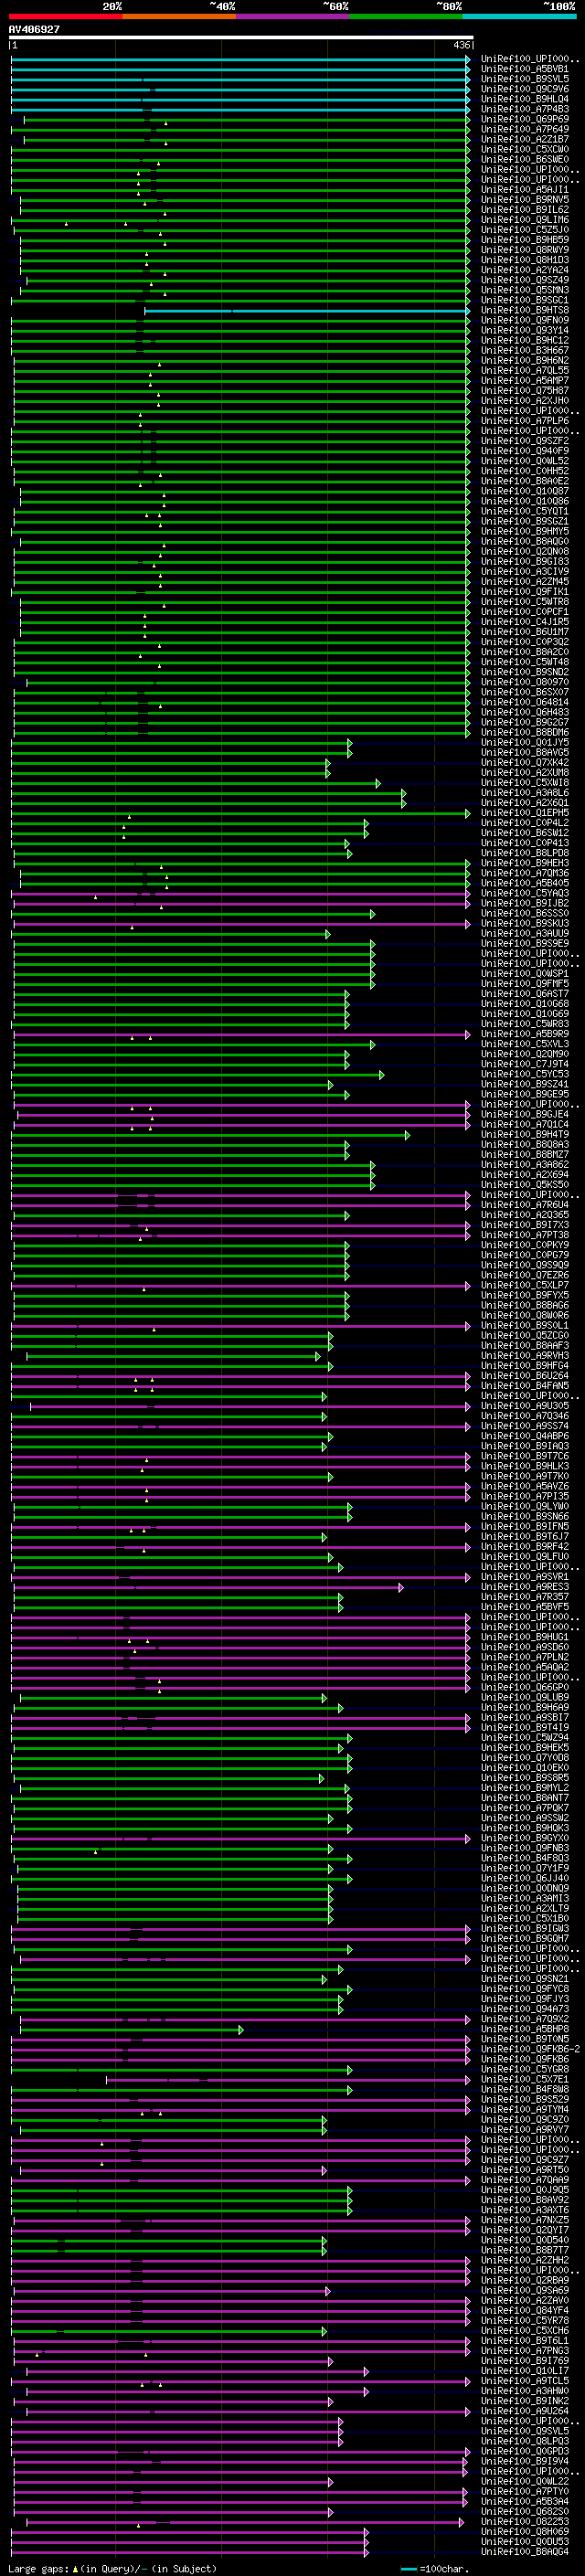The width and height of the screenshot is (585, 2576).
Task: Click the purple alignment bar for UniRef100_B9SKU3
Action: click(240, 923)
